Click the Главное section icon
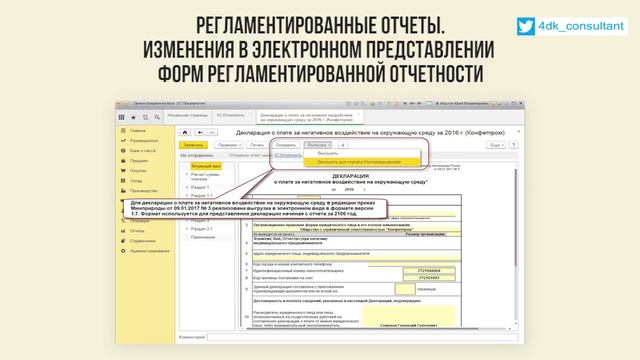This screenshot has height=360, width=640. point(123,131)
